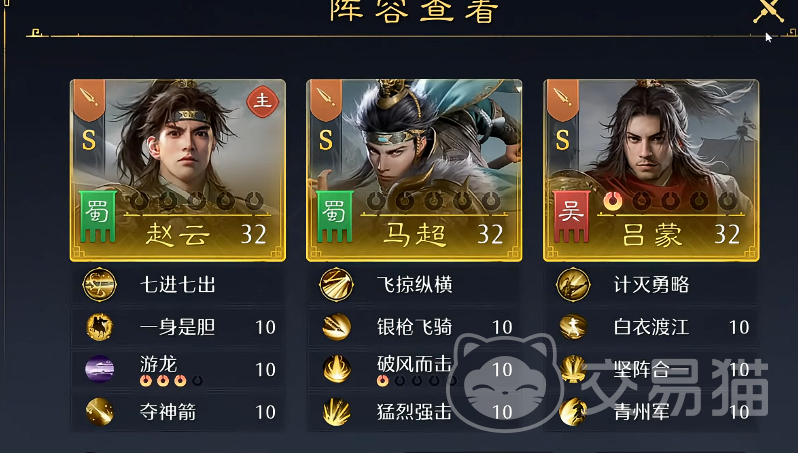Select the 坚阵合一 skill row
This screenshot has height=453, width=798.
pos(651,369)
